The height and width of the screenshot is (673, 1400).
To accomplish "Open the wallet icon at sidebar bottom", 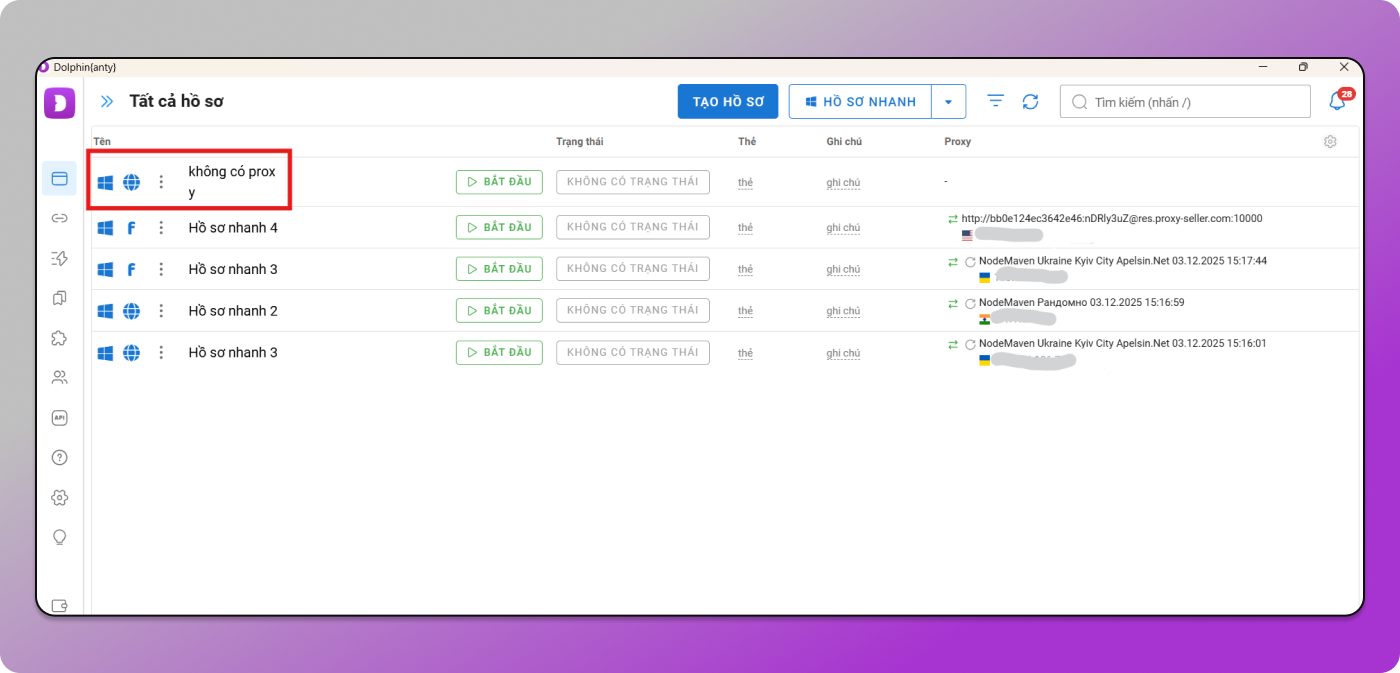I will pyautogui.click(x=59, y=605).
